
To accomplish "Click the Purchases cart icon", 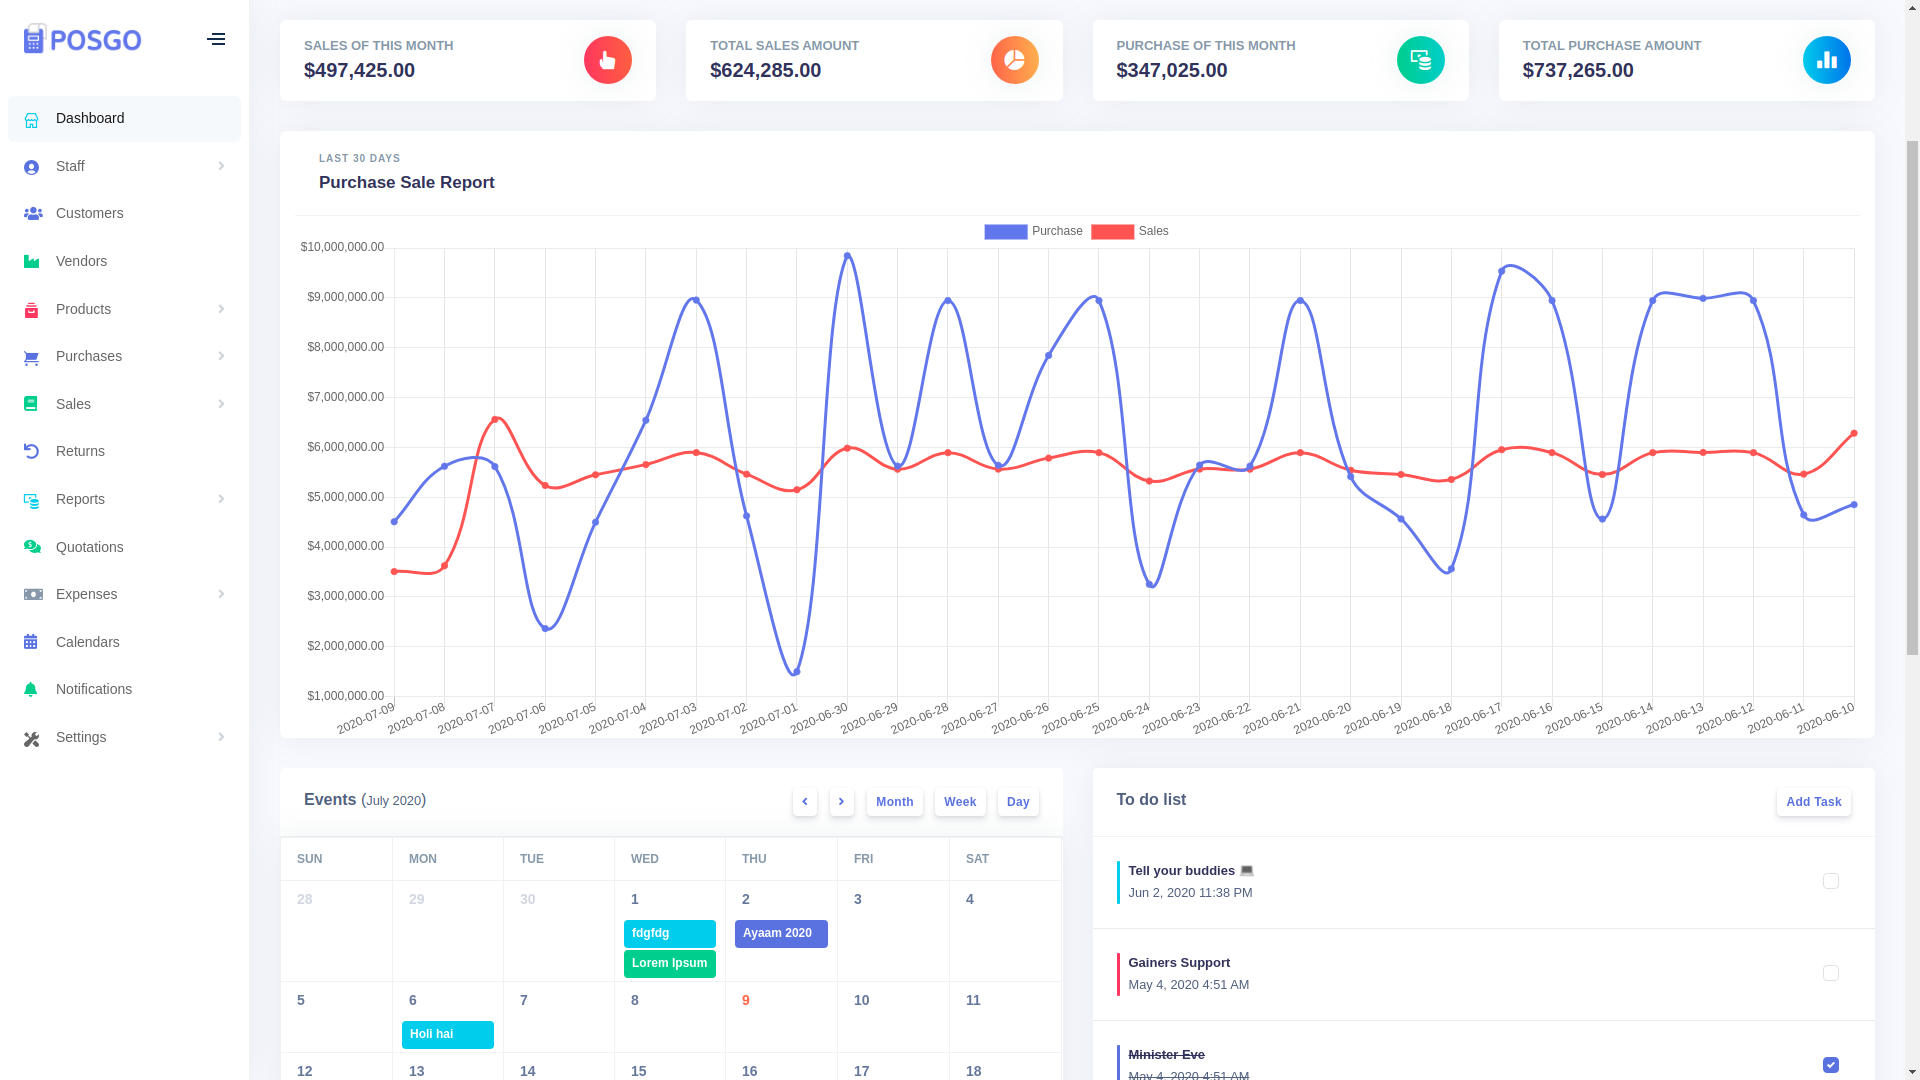I will pyautogui.click(x=32, y=358).
